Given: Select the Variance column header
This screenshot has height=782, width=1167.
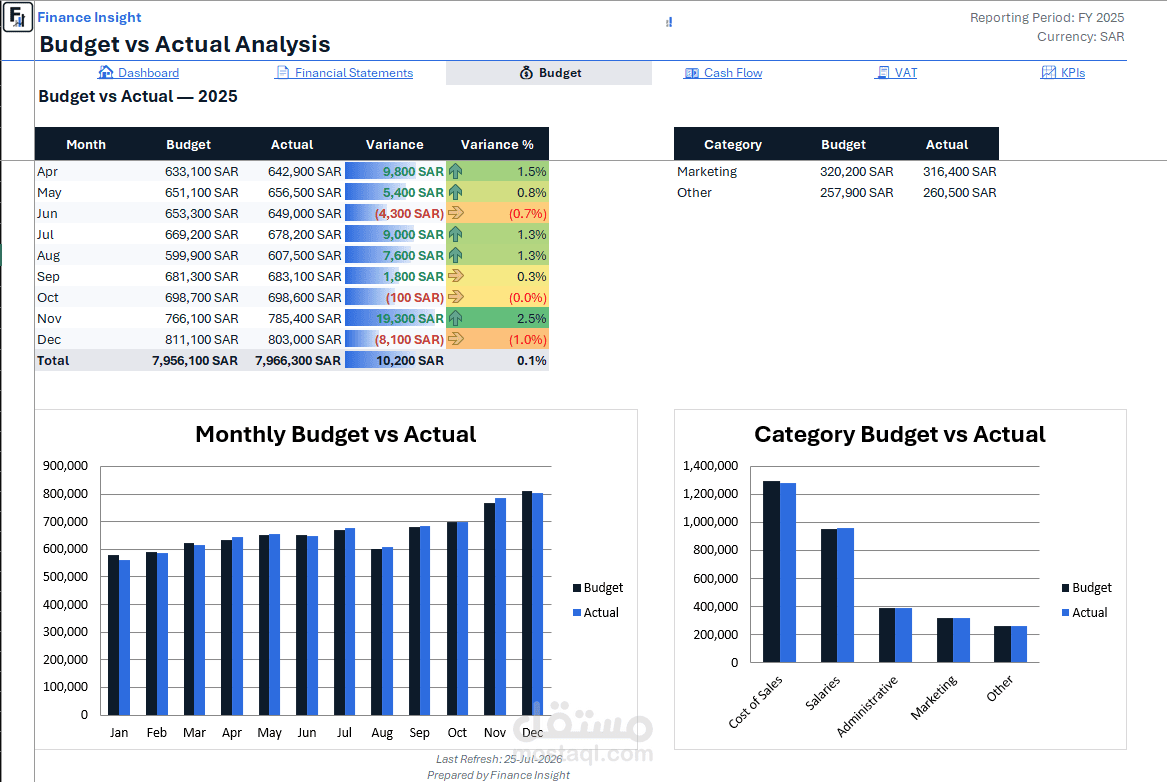Looking at the screenshot, I should (x=394, y=144).
